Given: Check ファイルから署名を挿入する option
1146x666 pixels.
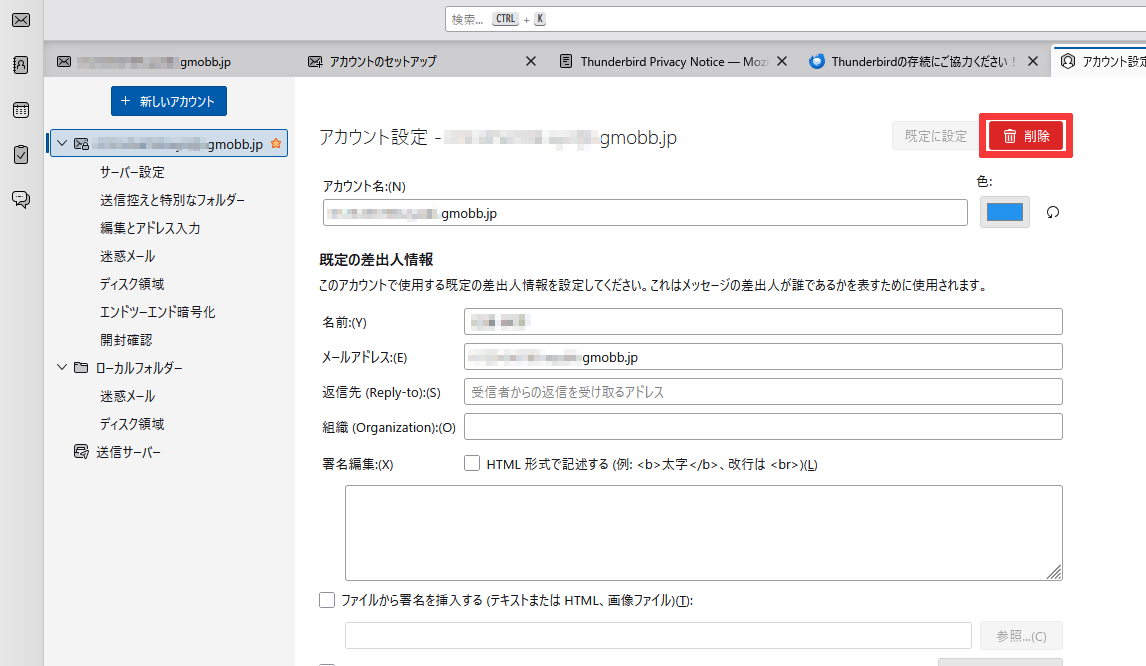Looking at the screenshot, I should (x=327, y=600).
